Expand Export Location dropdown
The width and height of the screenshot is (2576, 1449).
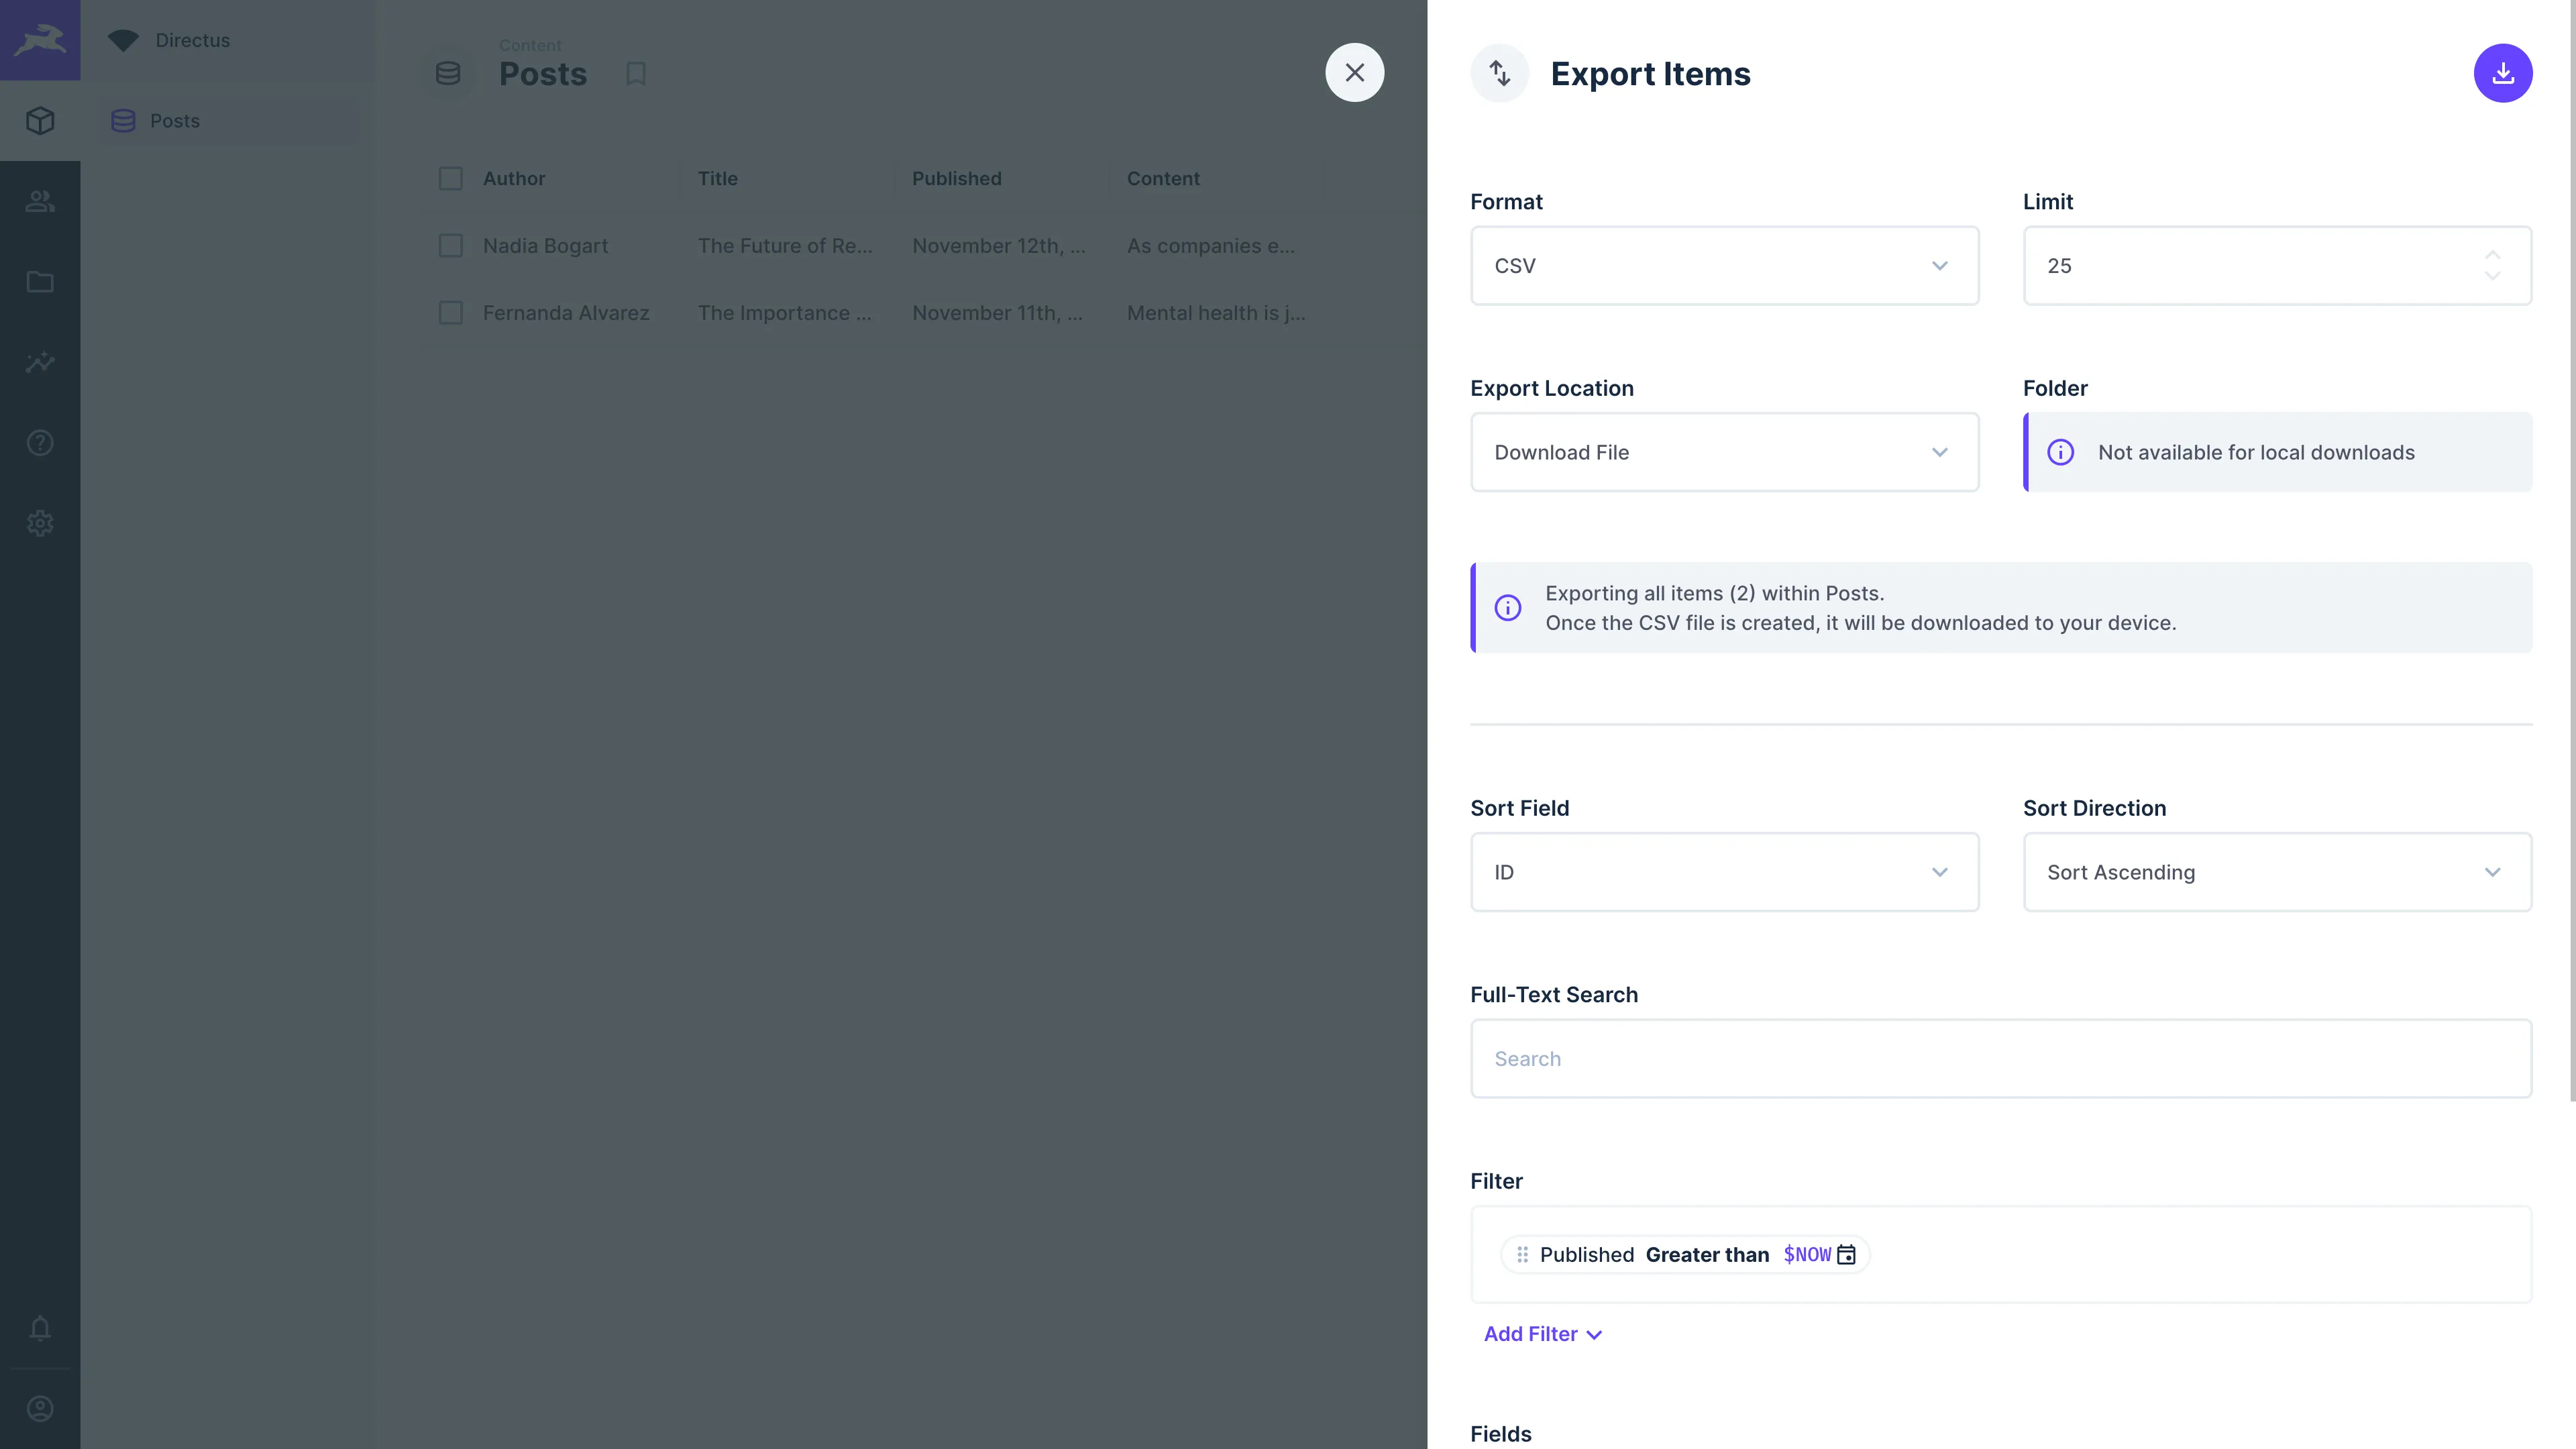click(1724, 452)
